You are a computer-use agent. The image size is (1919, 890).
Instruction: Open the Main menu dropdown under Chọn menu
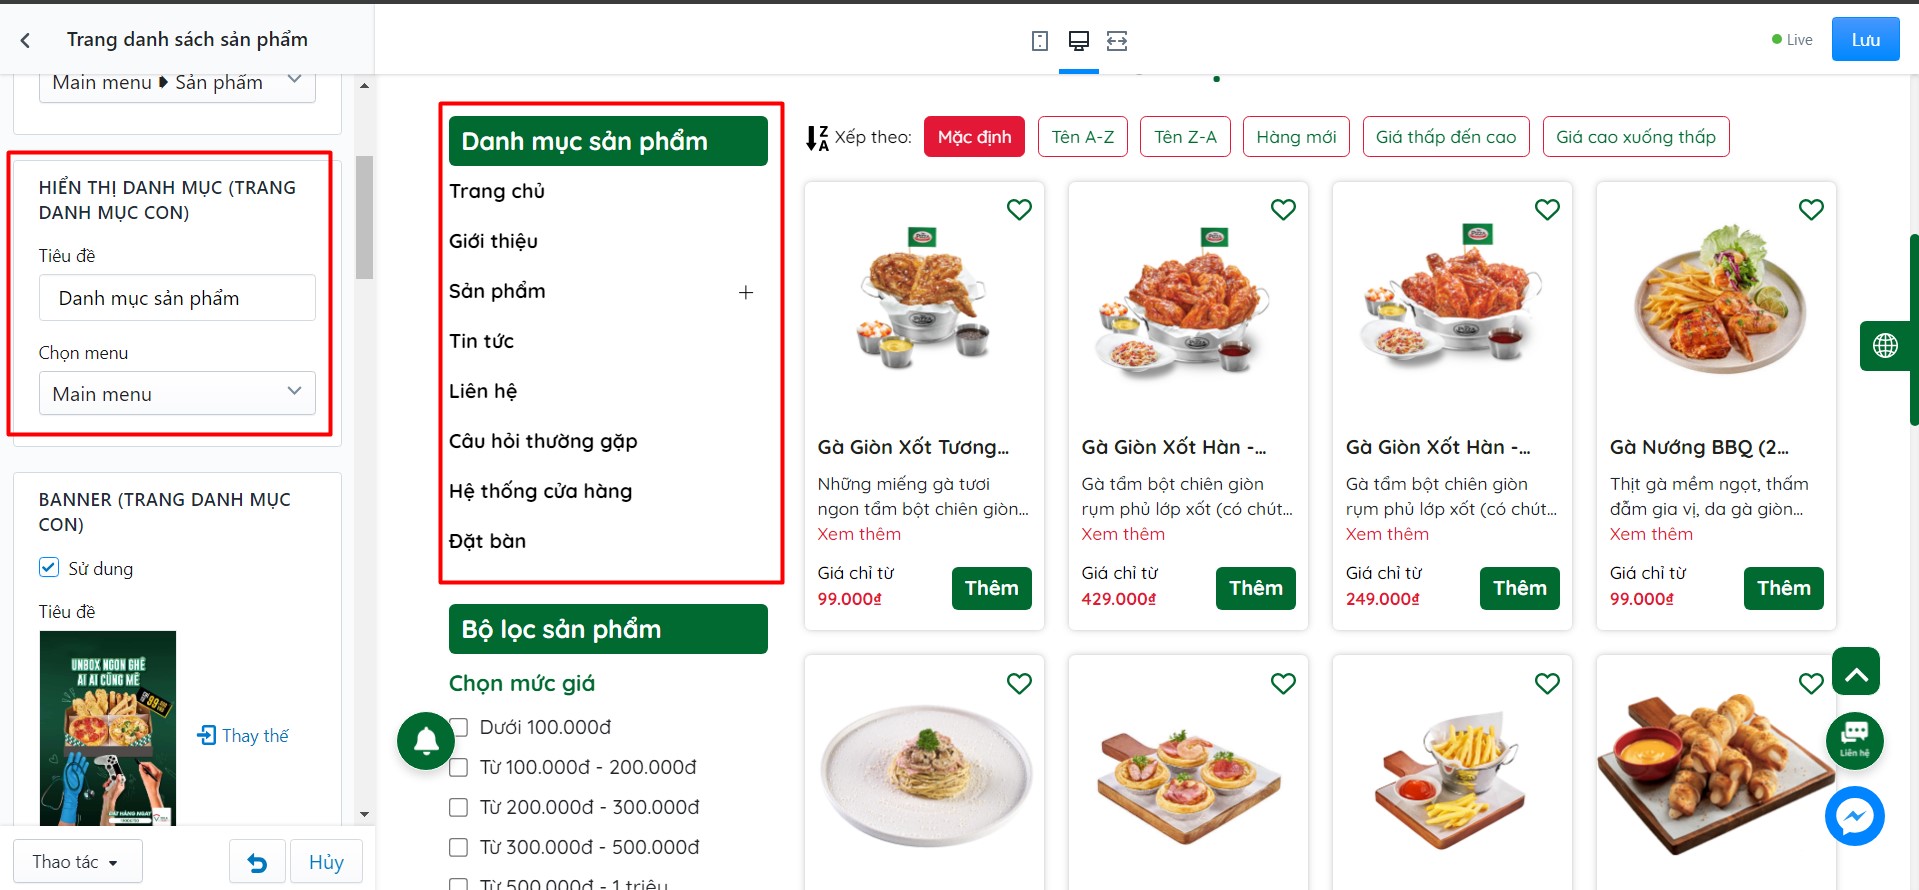click(x=177, y=393)
